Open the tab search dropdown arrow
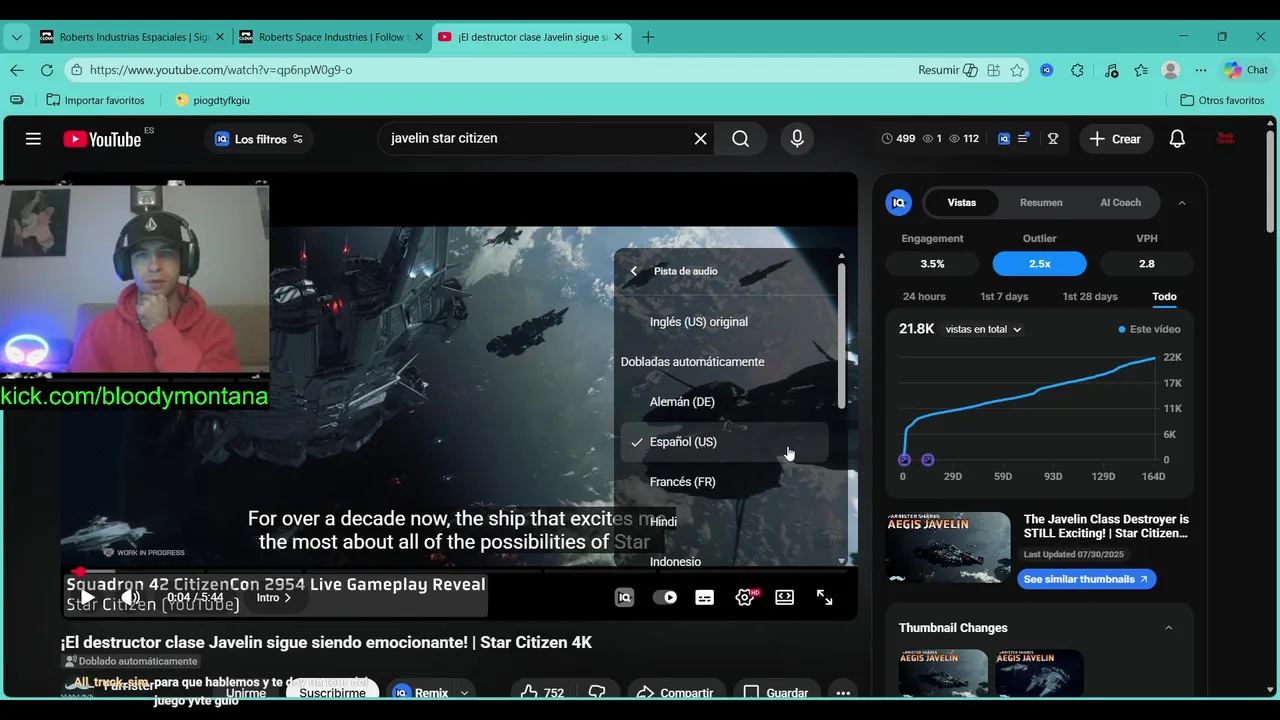The width and height of the screenshot is (1280, 720). point(16,37)
